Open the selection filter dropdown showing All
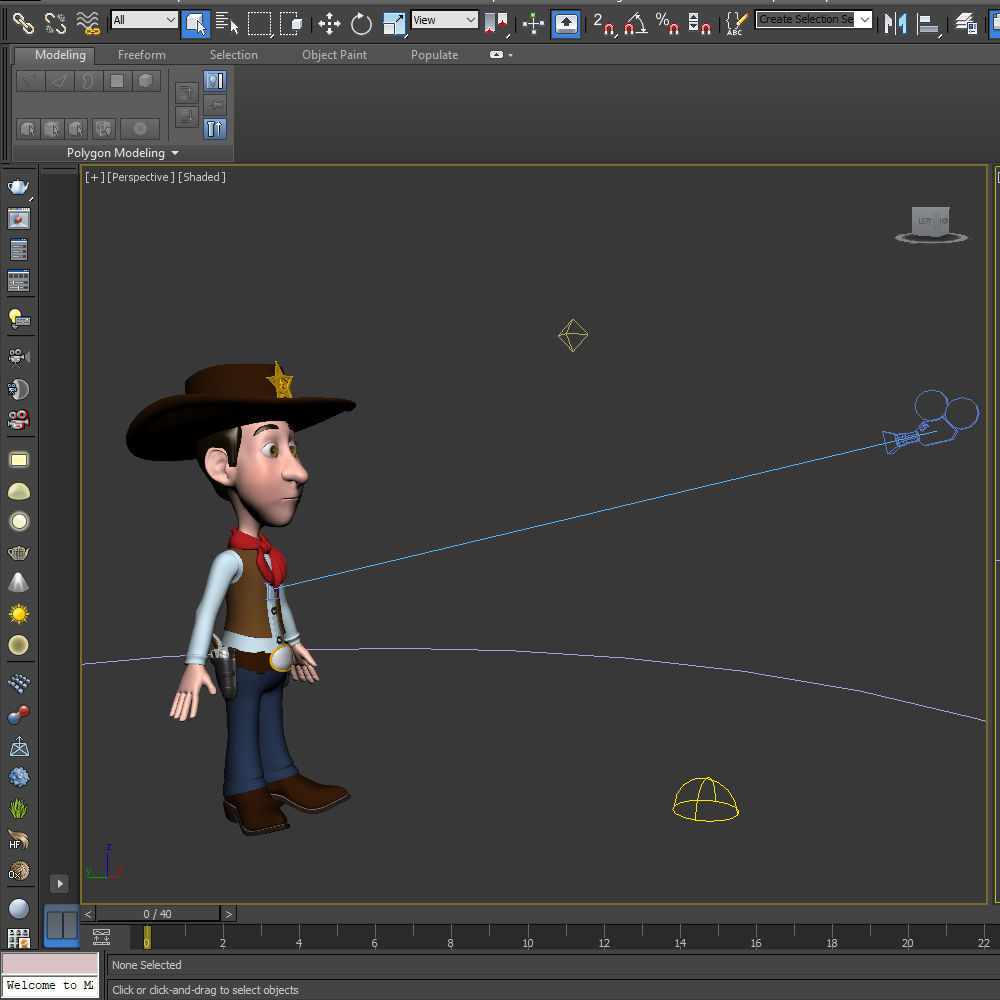Image resolution: width=1000 pixels, height=1000 pixels. coord(144,20)
